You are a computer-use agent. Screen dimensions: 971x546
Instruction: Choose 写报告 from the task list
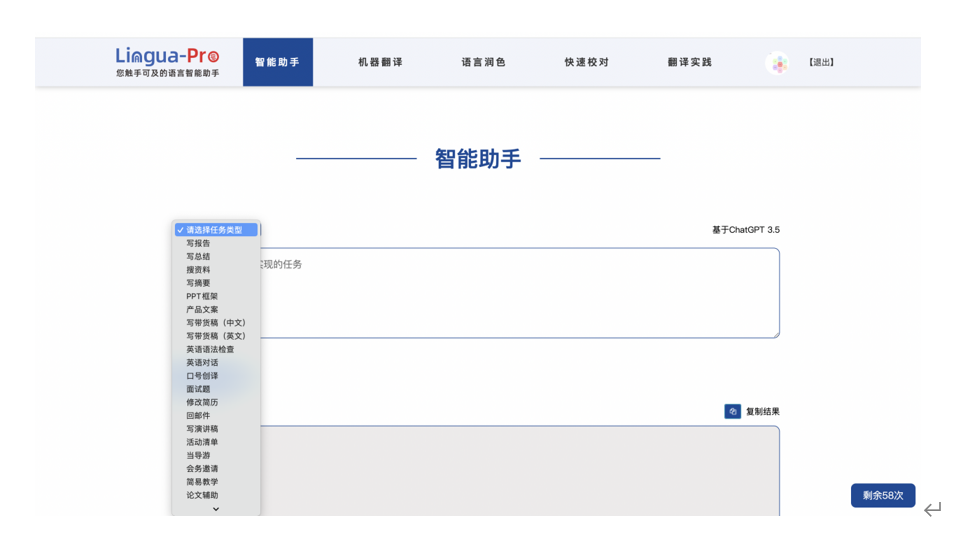(198, 243)
